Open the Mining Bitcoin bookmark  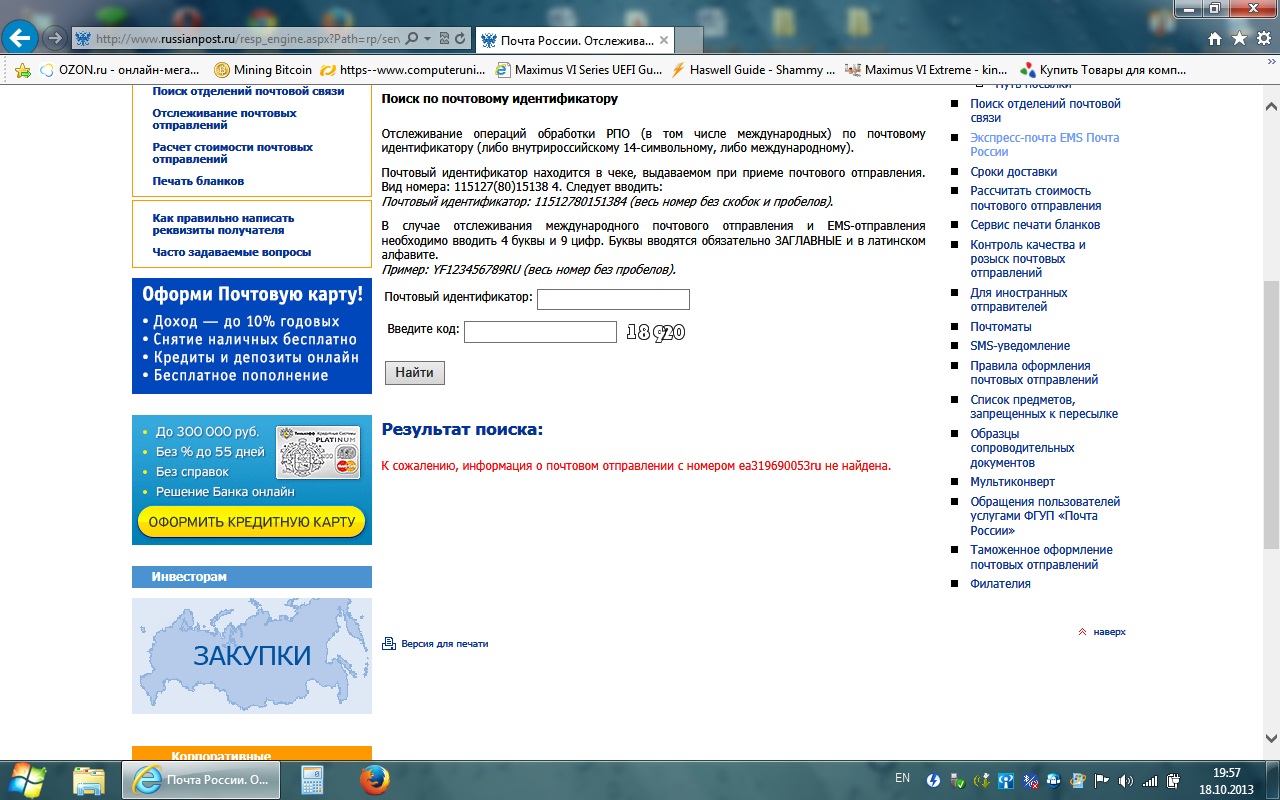coord(263,70)
